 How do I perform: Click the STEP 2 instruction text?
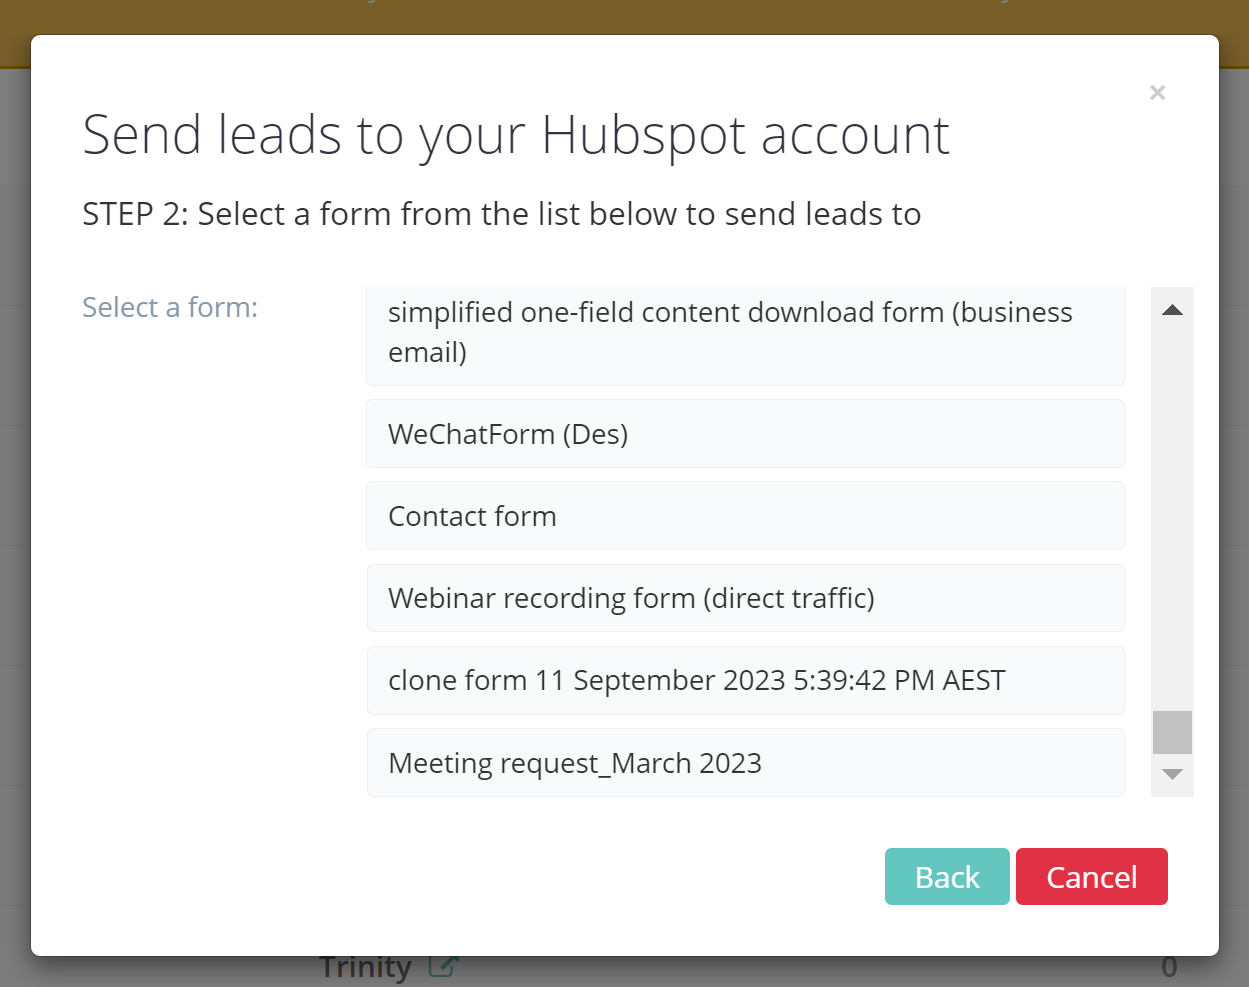[501, 214]
